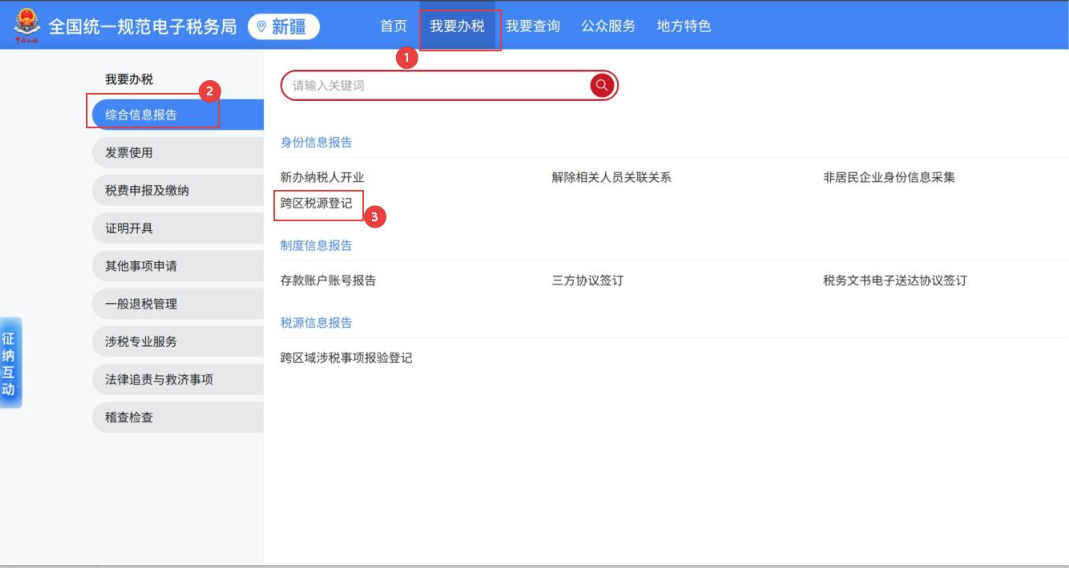The image size is (1069, 568).
Task: Open 其他事项申请 in the sidebar
Action: [177, 266]
